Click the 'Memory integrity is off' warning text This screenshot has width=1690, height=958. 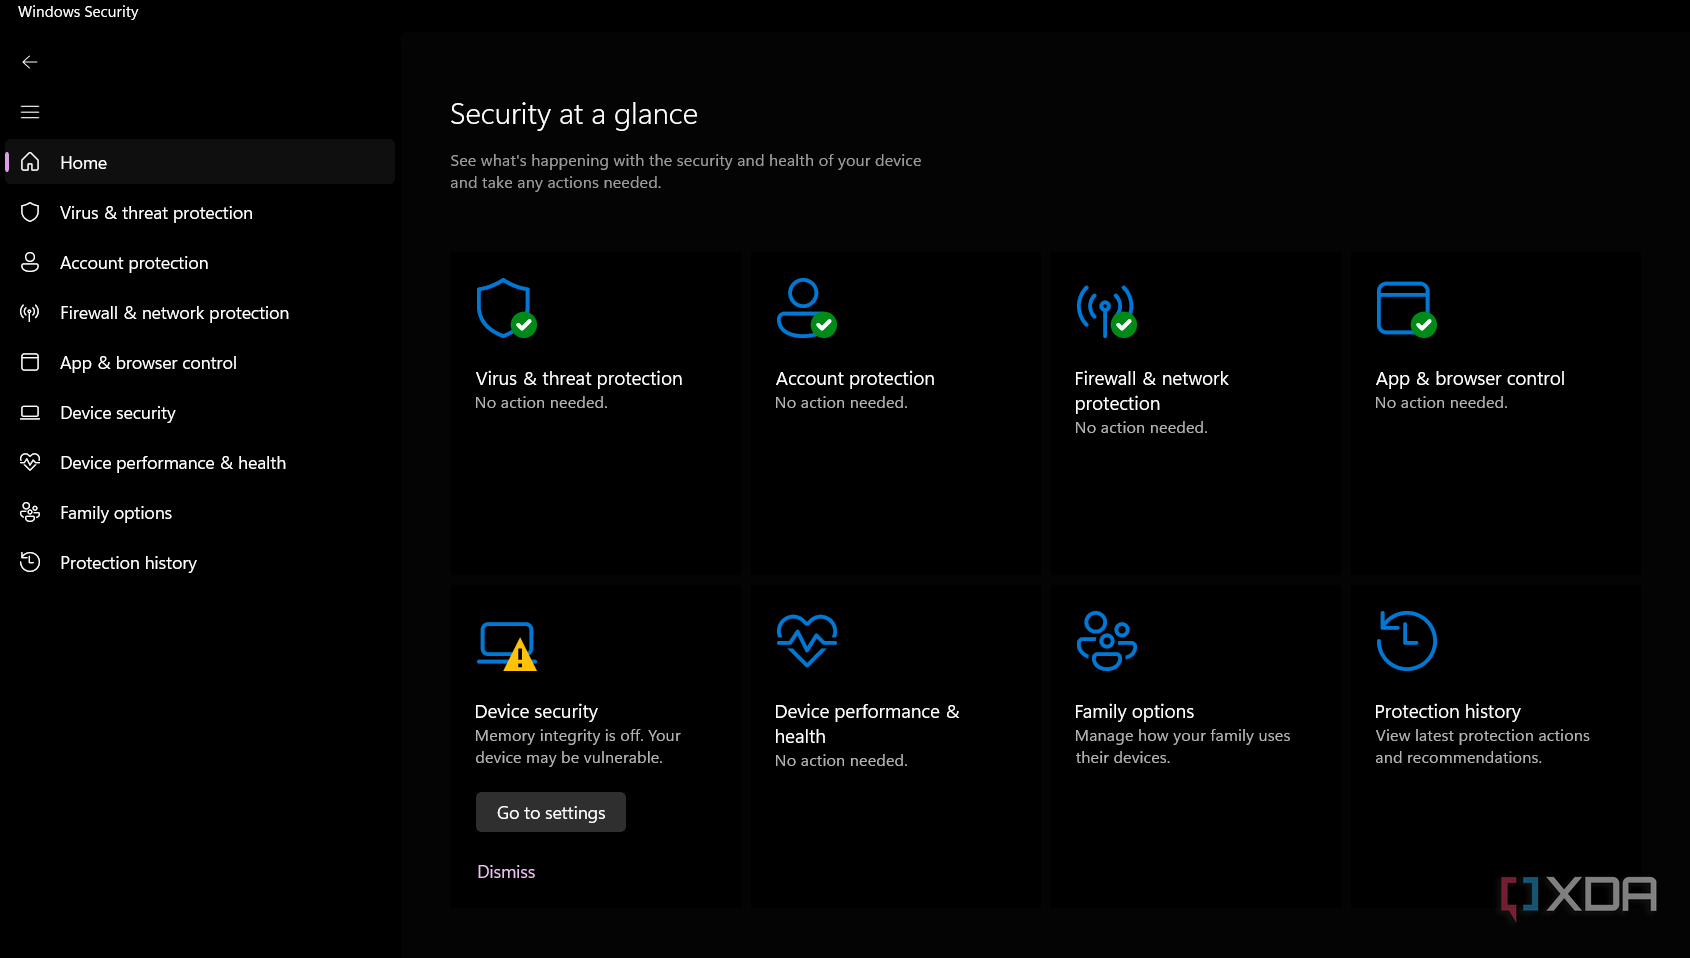(578, 747)
